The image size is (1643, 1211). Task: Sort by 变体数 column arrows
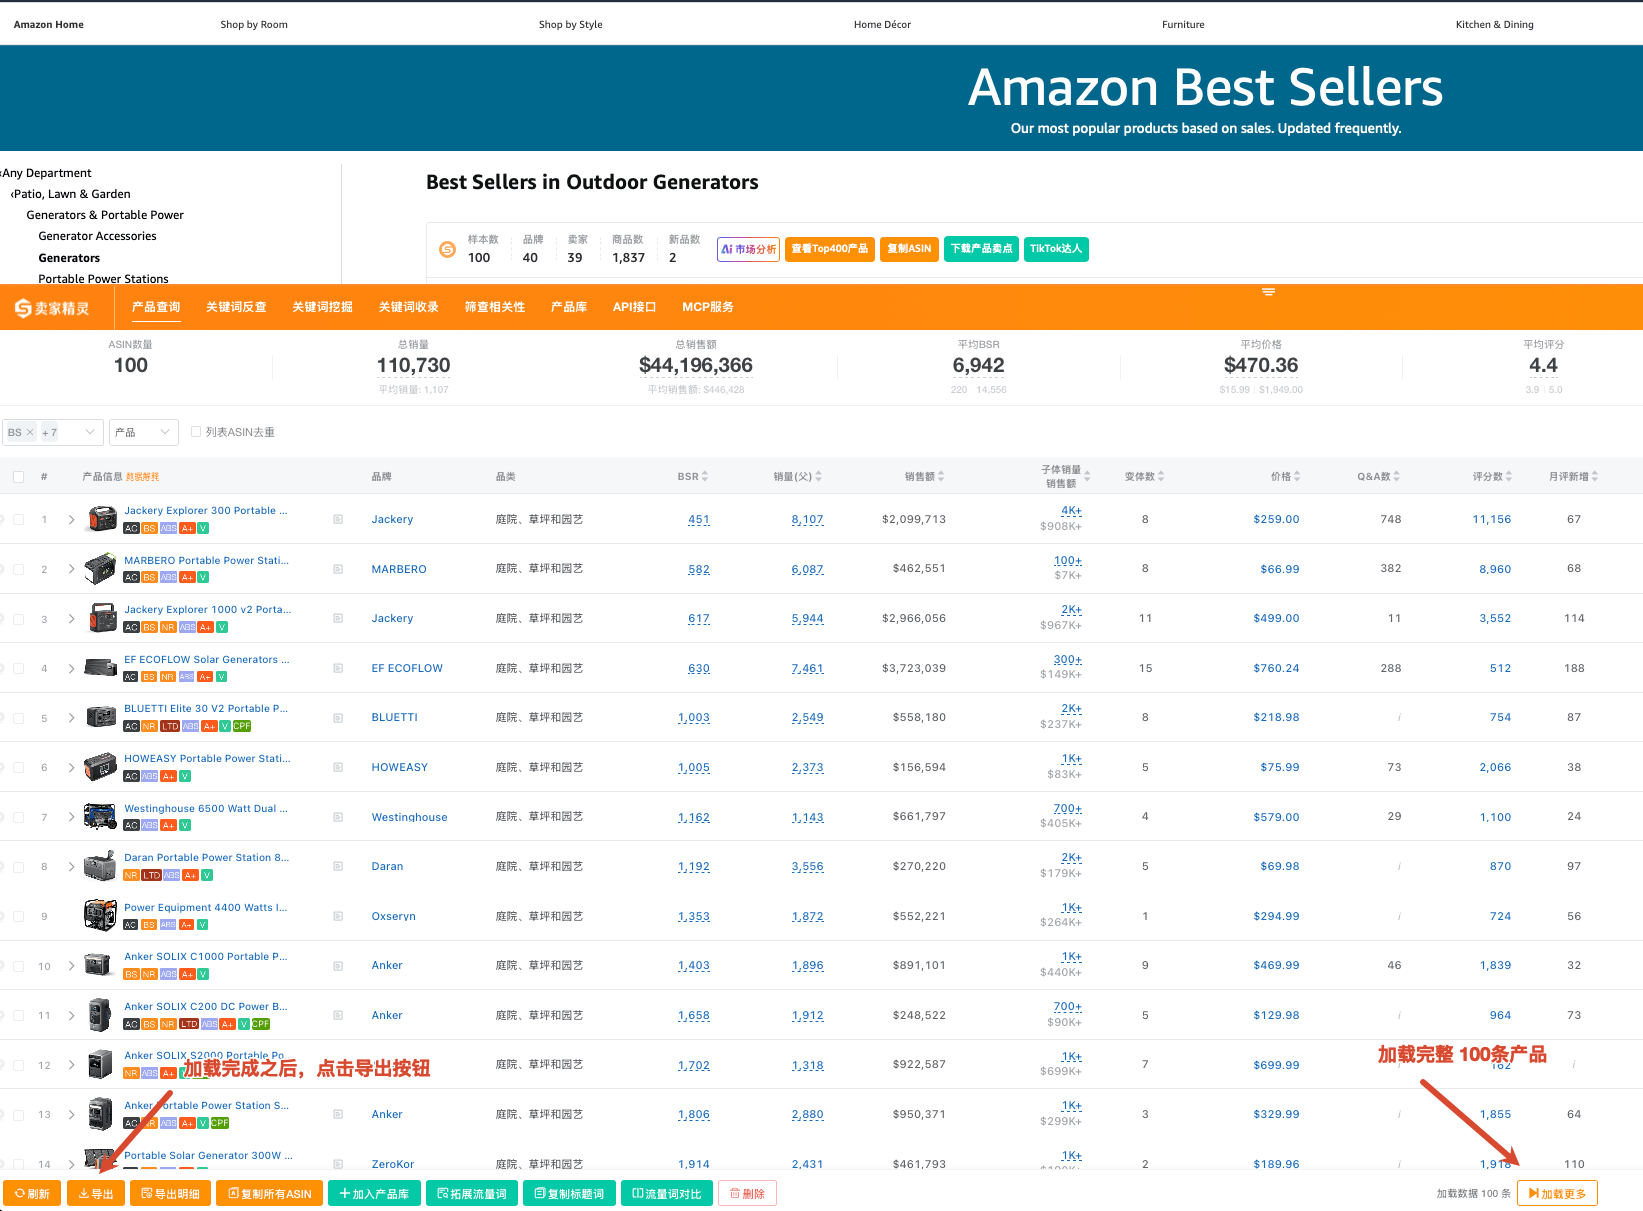tap(1161, 477)
